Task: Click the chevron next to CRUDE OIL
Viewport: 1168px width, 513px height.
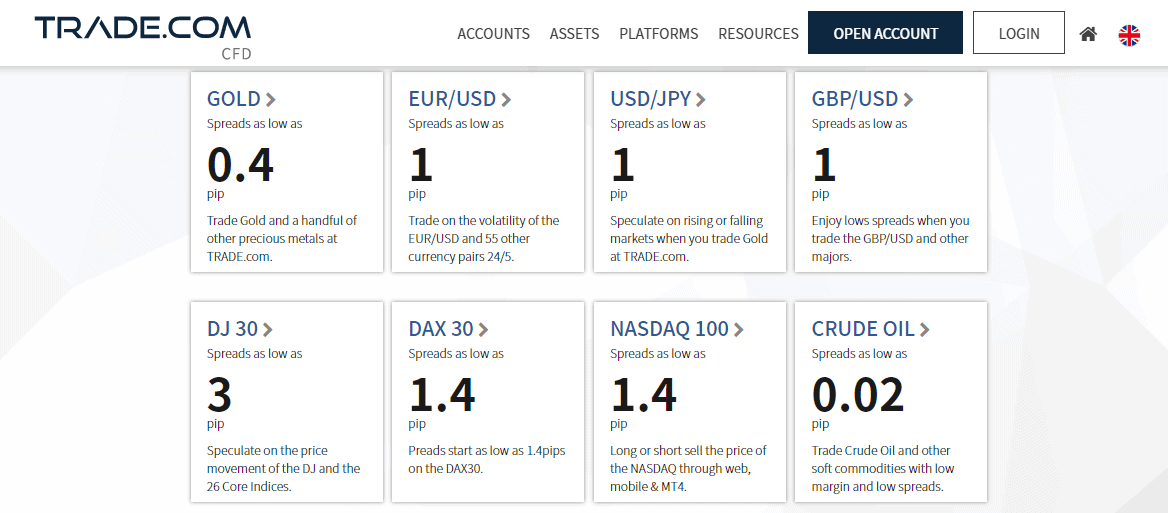Action: point(924,329)
